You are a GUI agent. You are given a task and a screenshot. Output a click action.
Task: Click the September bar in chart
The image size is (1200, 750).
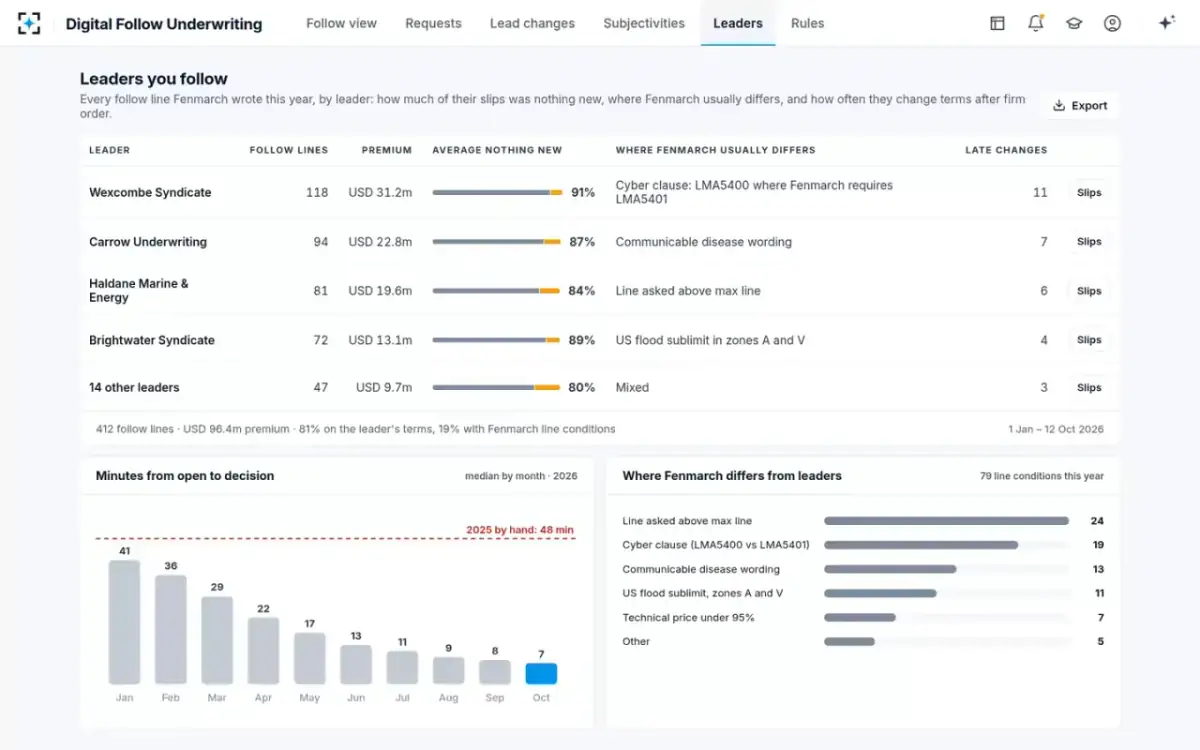click(x=495, y=672)
